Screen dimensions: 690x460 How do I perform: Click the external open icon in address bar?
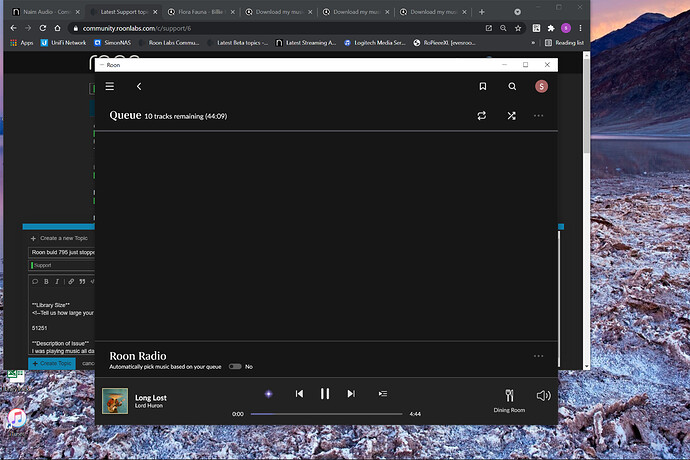[x=489, y=28]
